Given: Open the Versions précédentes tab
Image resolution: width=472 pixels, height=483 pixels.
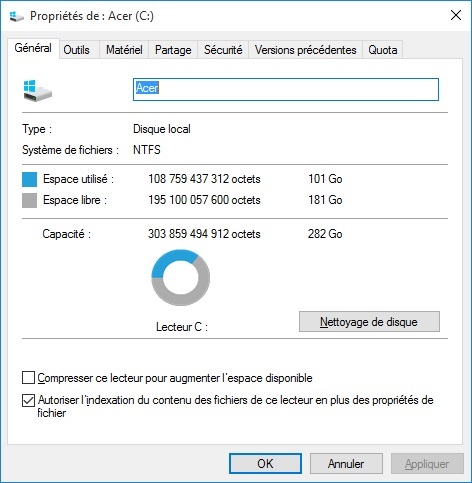Looking at the screenshot, I should 305,50.
